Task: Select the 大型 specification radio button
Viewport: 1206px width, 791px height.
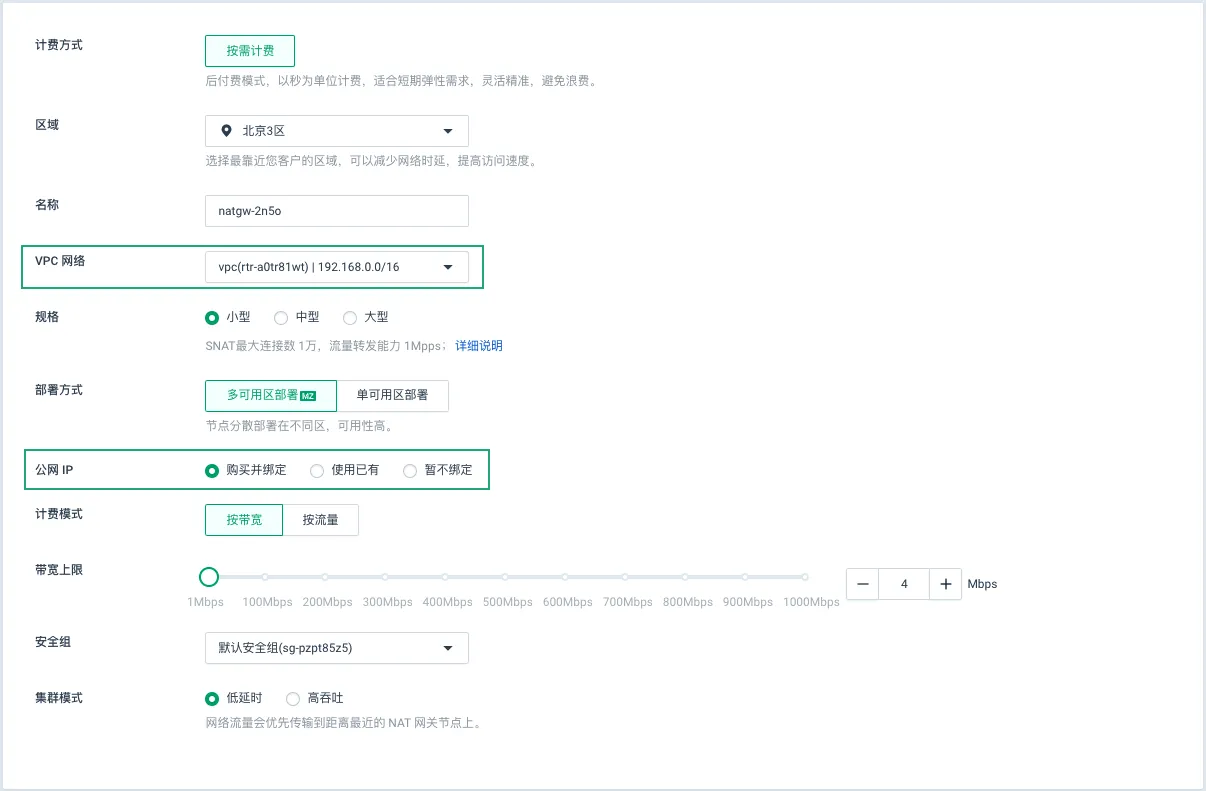Action: (350, 318)
